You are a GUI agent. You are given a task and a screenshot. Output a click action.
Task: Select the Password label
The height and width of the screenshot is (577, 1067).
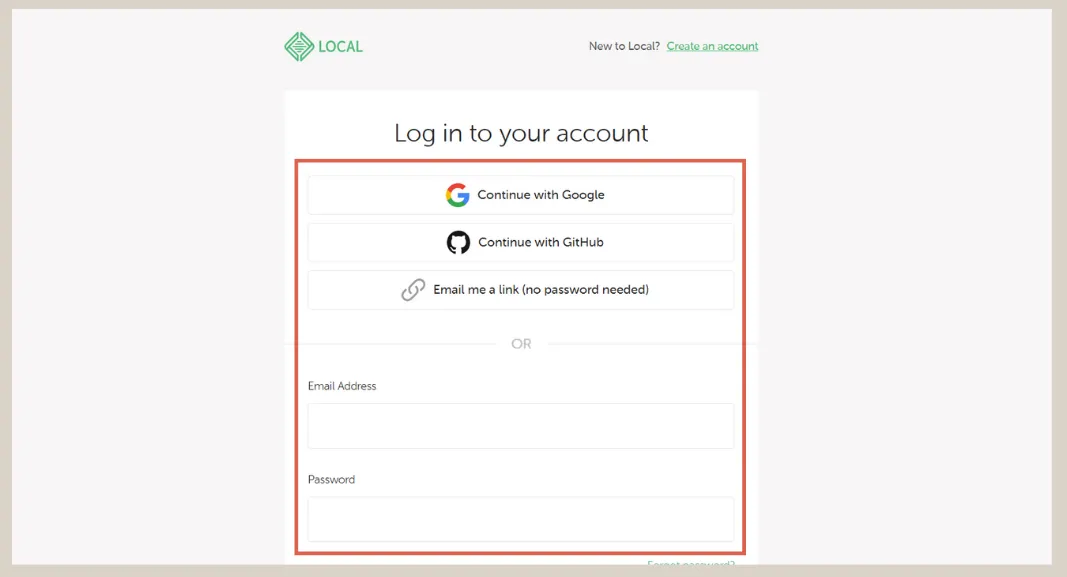(x=331, y=480)
